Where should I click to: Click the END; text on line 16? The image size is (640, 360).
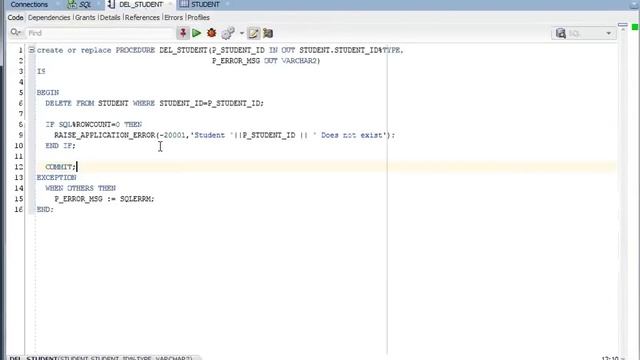click(45, 209)
